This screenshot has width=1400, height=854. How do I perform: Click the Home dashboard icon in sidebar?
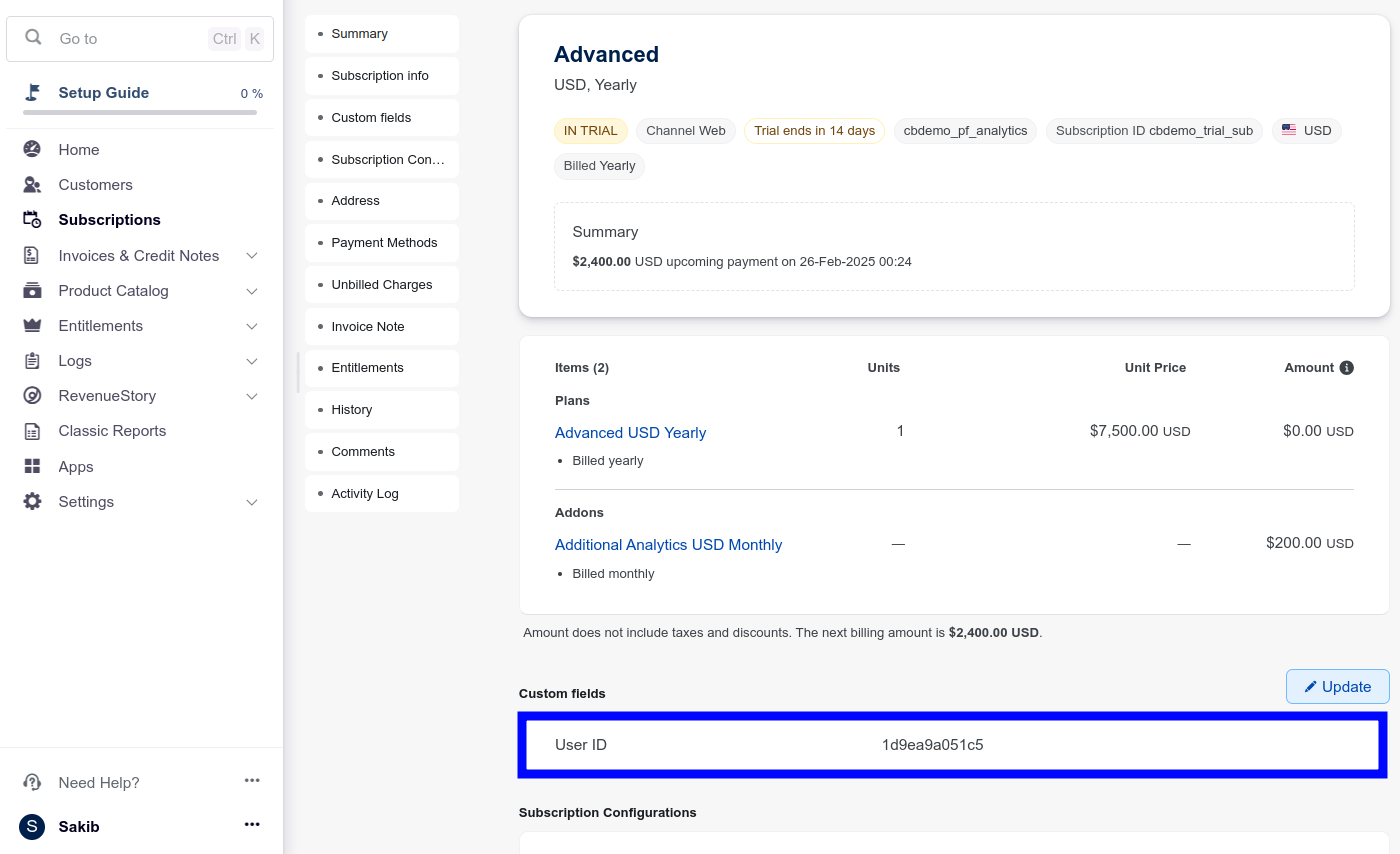coord(32,150)
